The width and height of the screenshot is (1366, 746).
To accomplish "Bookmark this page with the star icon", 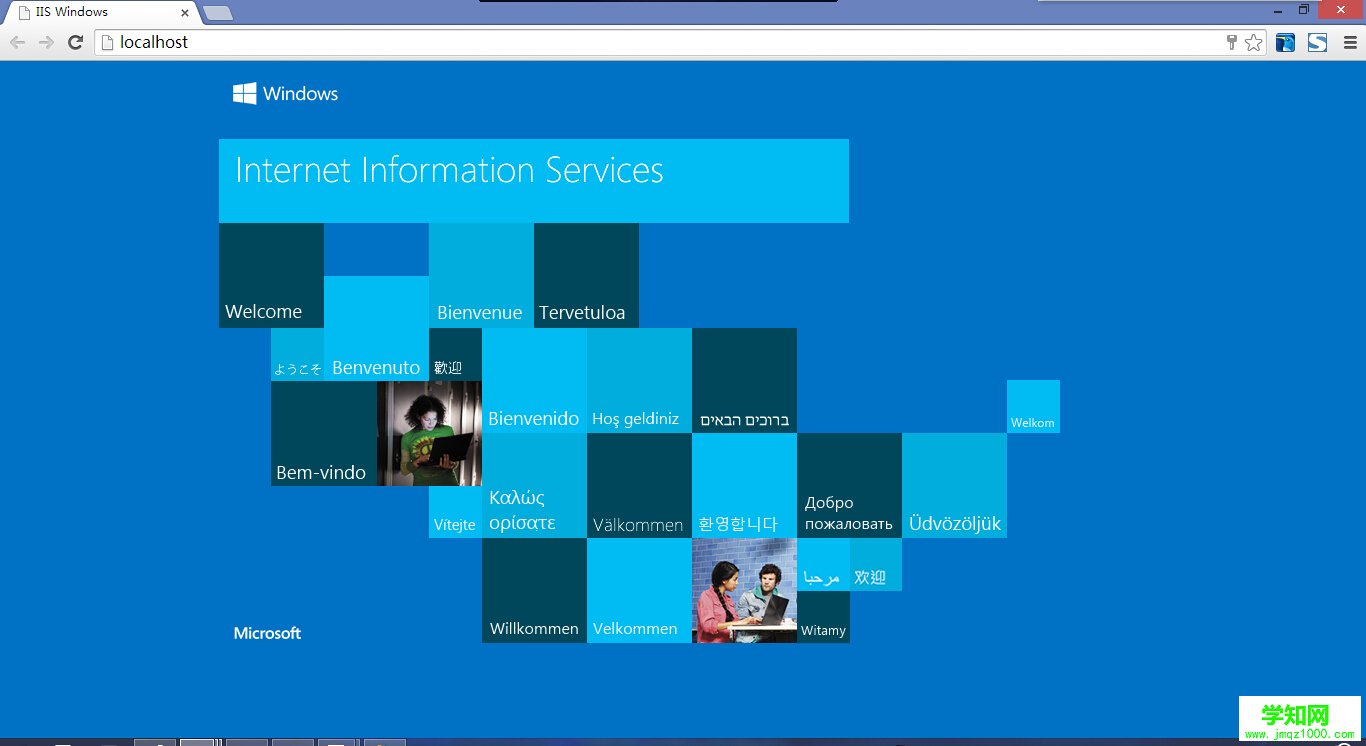I will tap(1253, 42).
